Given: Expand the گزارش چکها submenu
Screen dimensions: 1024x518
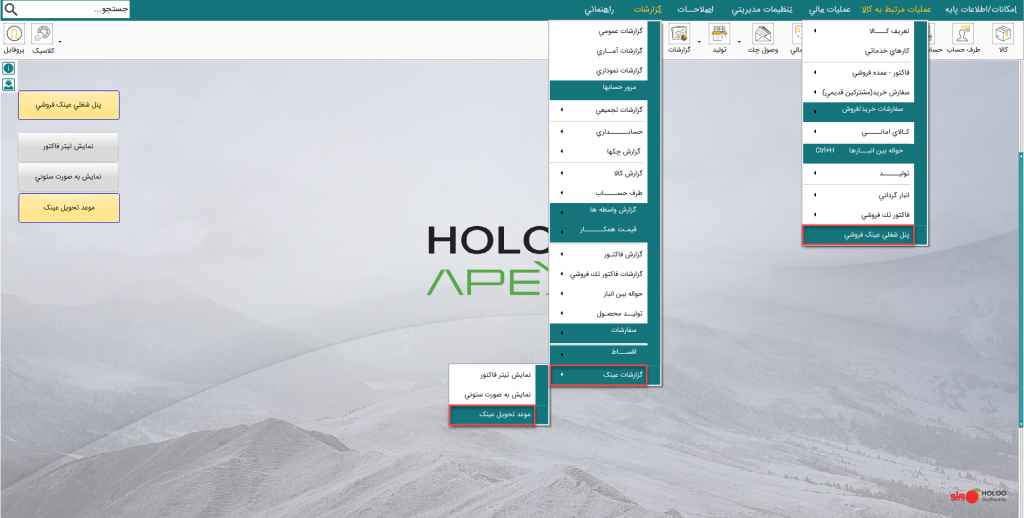Looking at the screenshot, I should (598, 152).
